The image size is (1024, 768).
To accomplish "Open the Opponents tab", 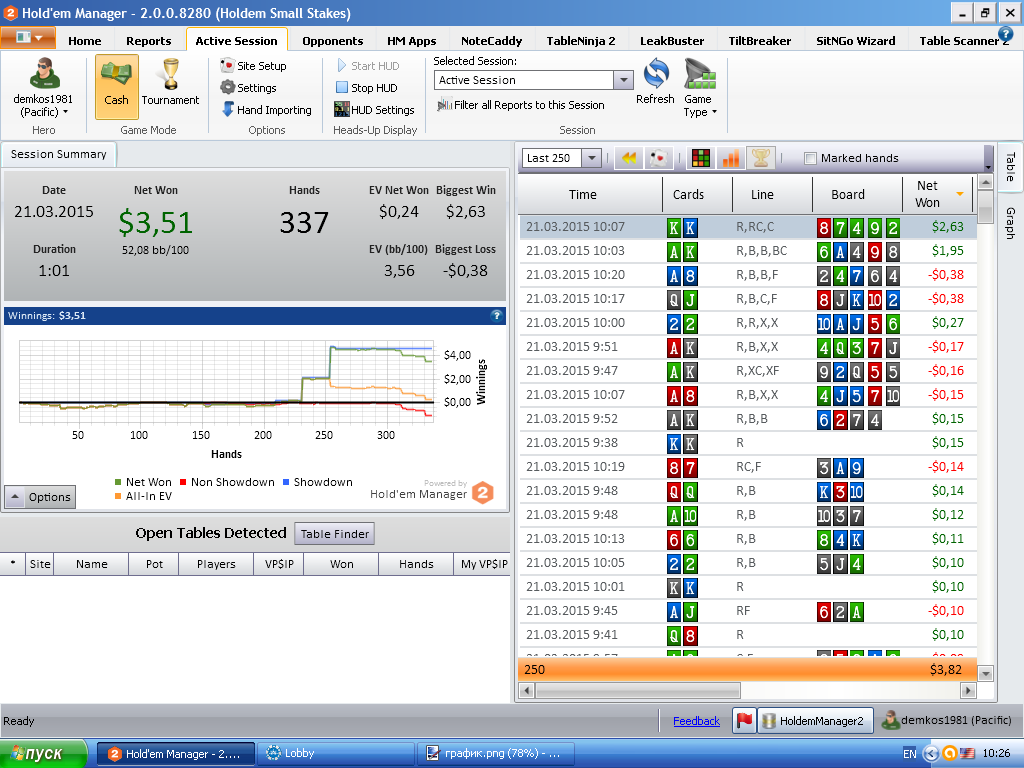I will (x=332, y=40).
